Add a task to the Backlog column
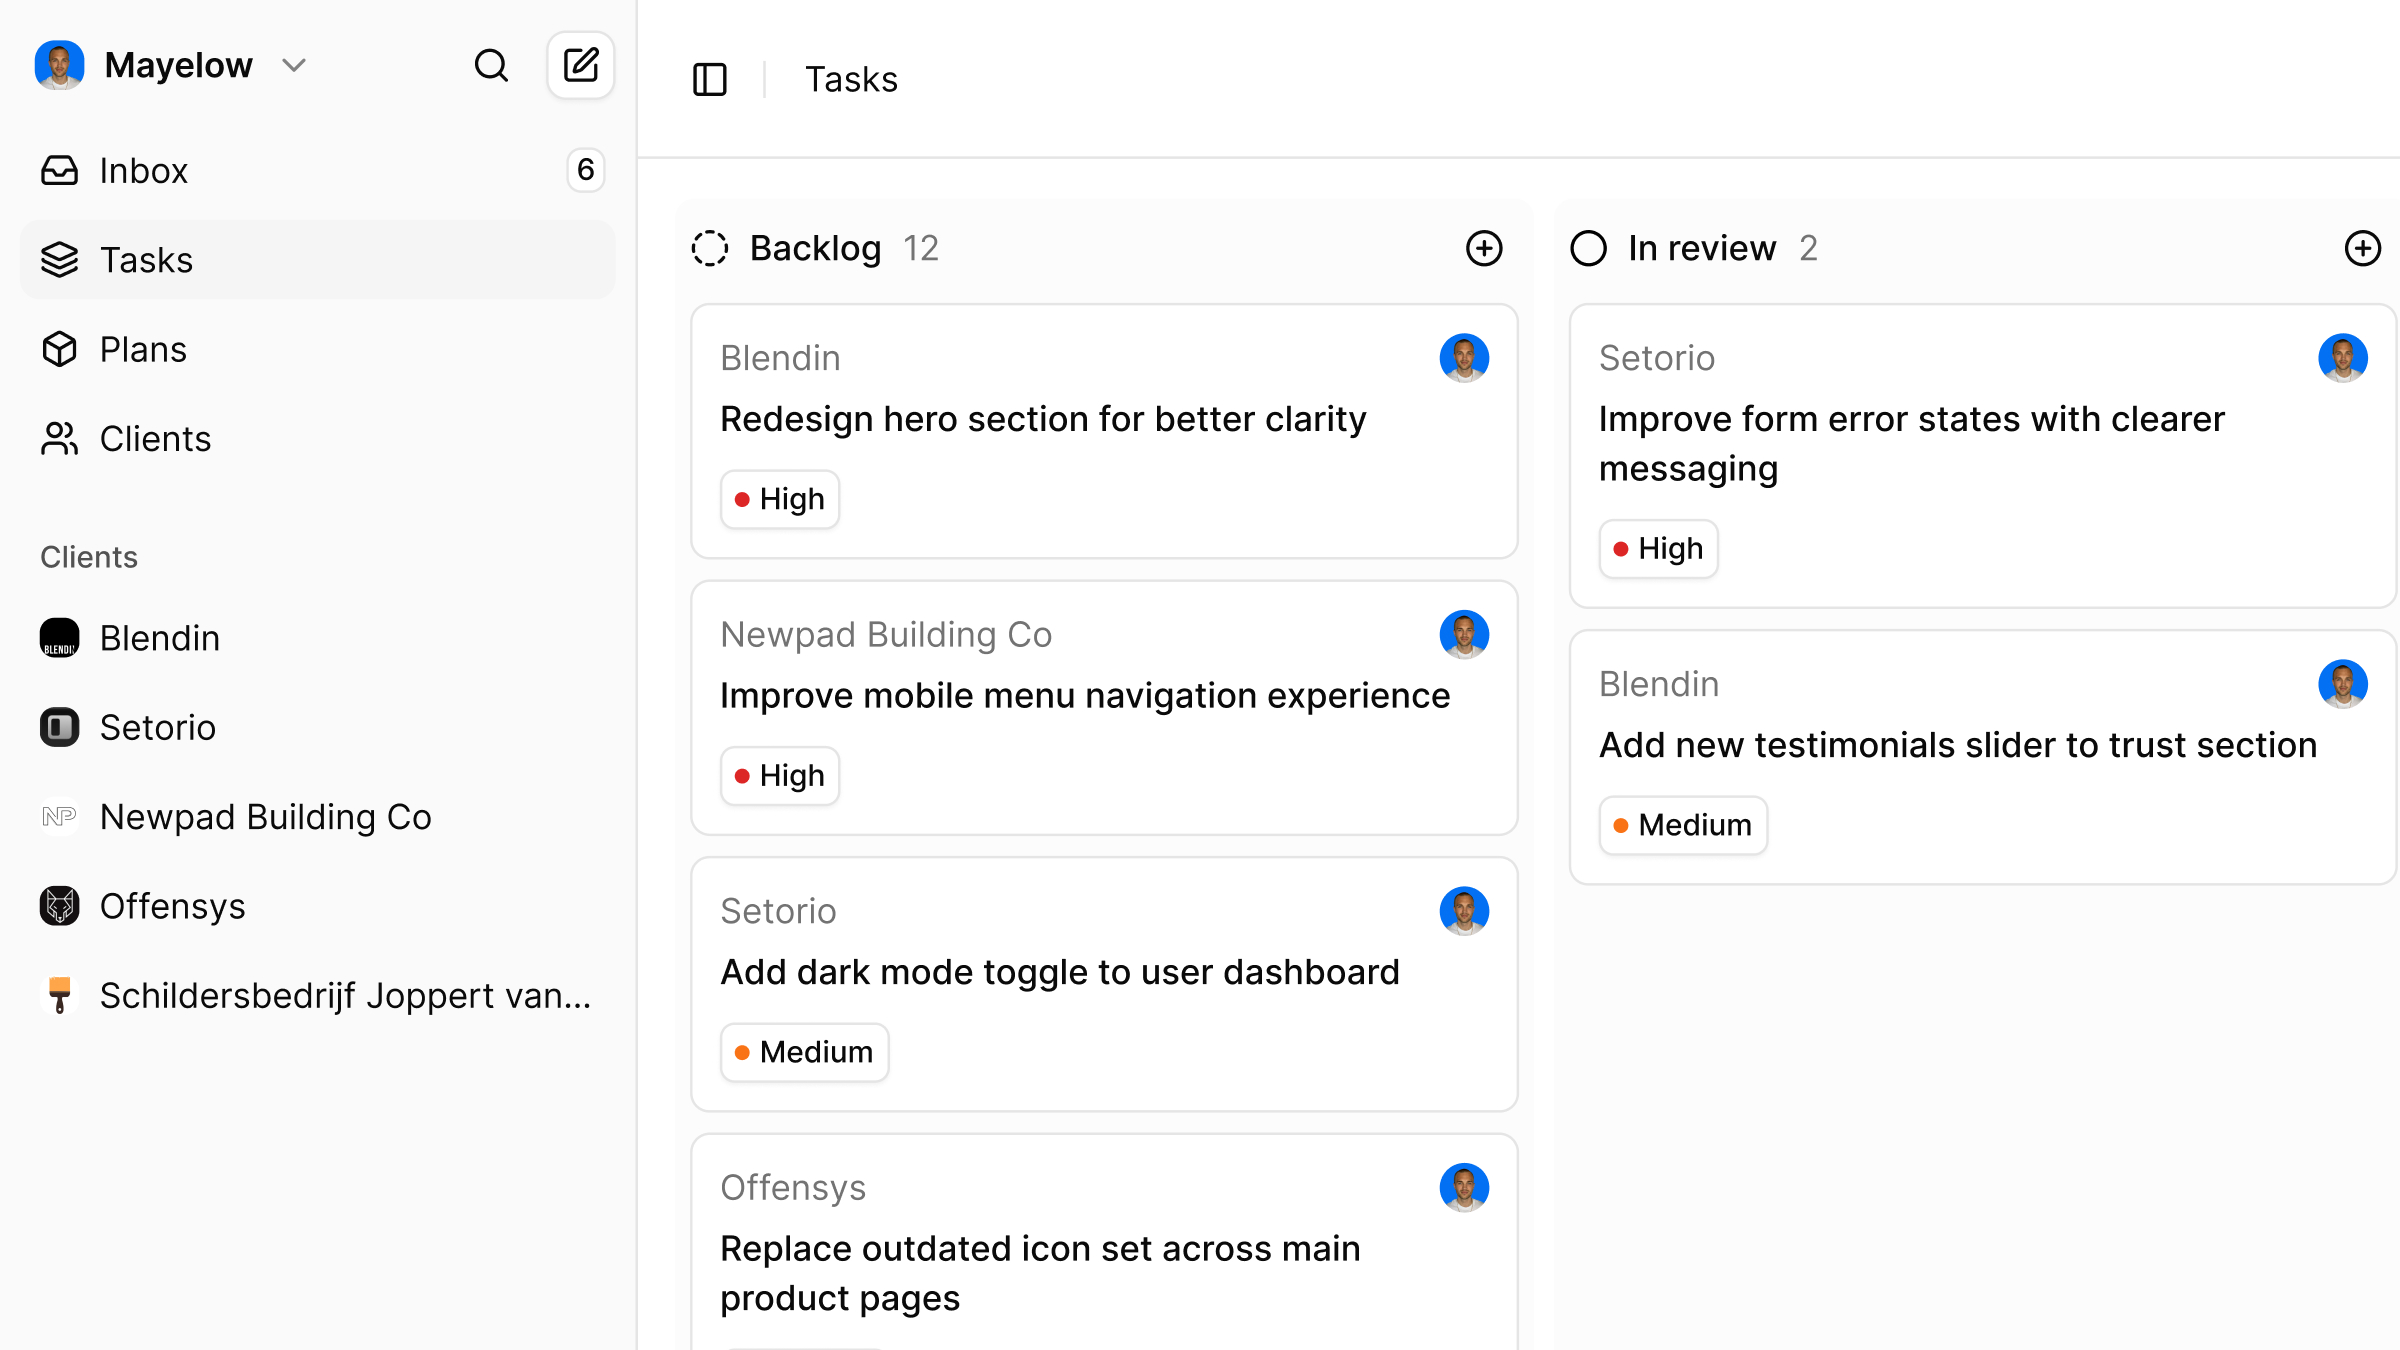This screenshot has height=1350, width=2400. pyautogui.click(x=1484, y=248)
